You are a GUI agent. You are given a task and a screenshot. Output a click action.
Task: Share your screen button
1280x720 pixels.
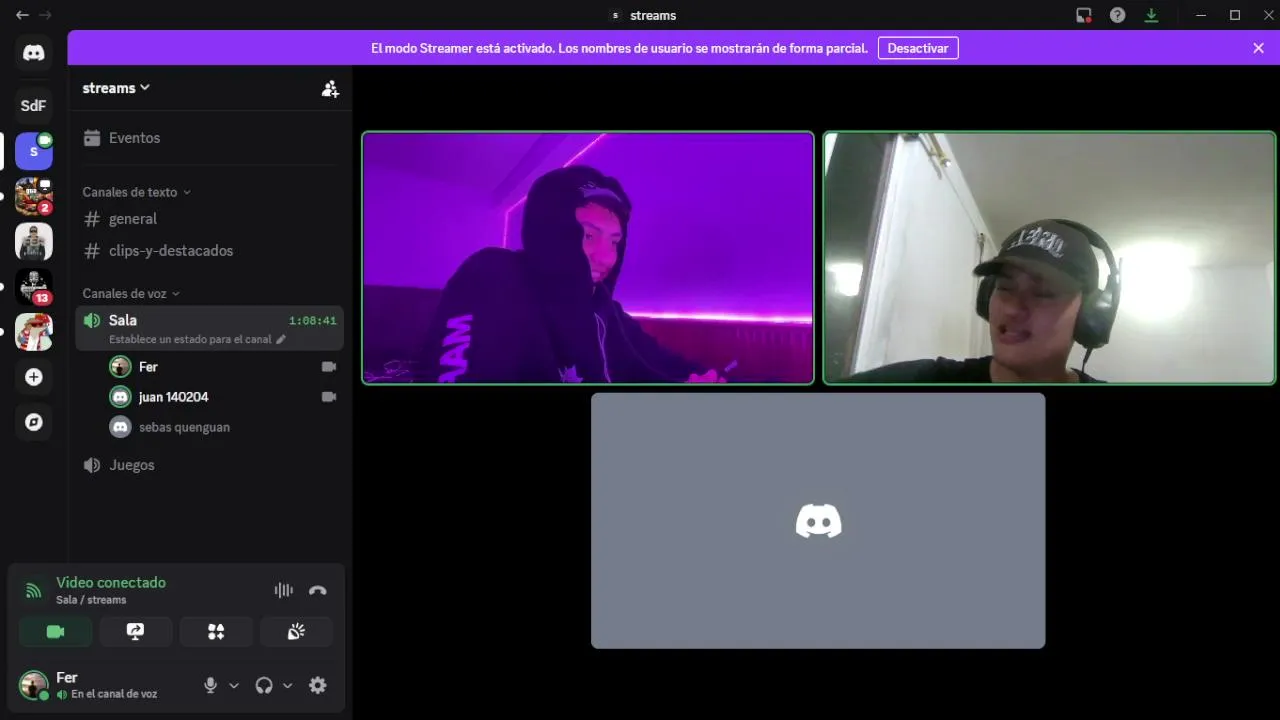click(136, 632)
